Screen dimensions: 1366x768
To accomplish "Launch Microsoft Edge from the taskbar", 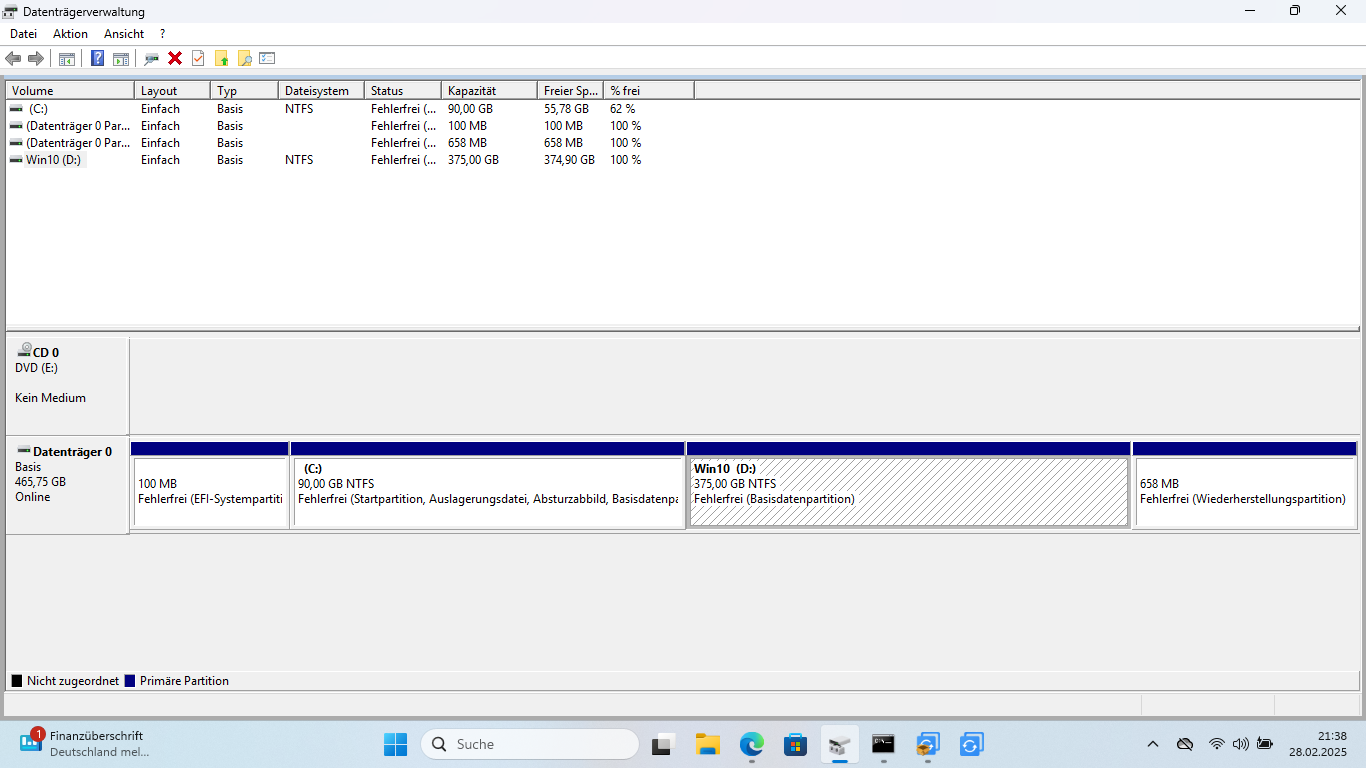I will click(752, 744).
